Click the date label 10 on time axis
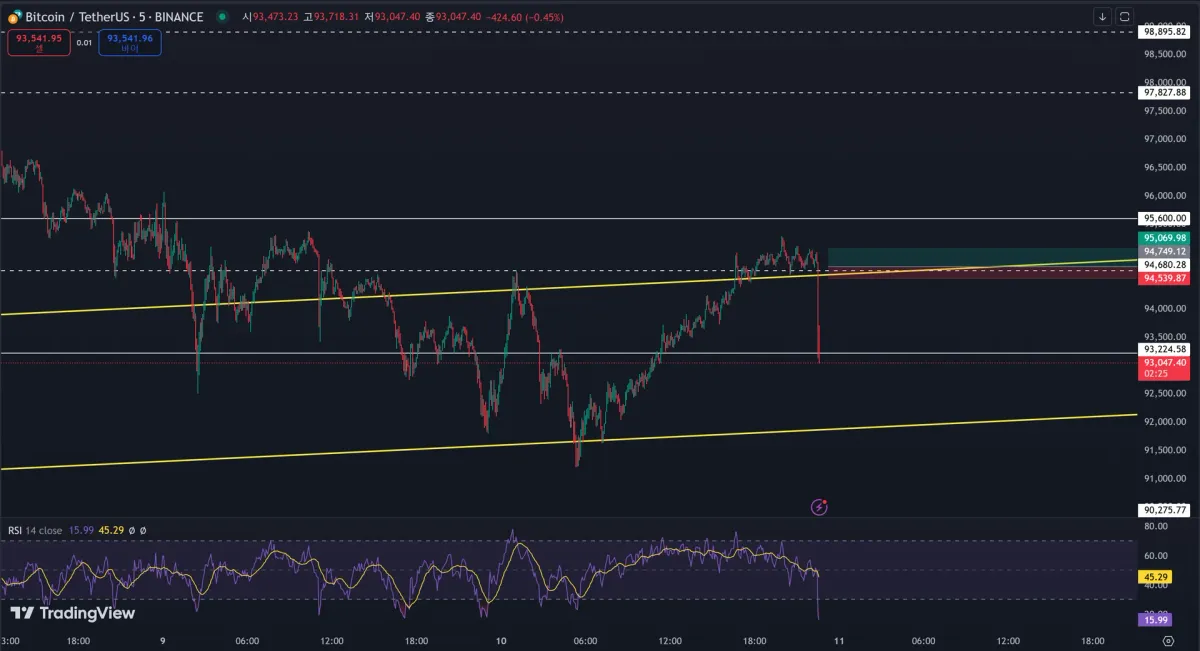 point(501,641)
